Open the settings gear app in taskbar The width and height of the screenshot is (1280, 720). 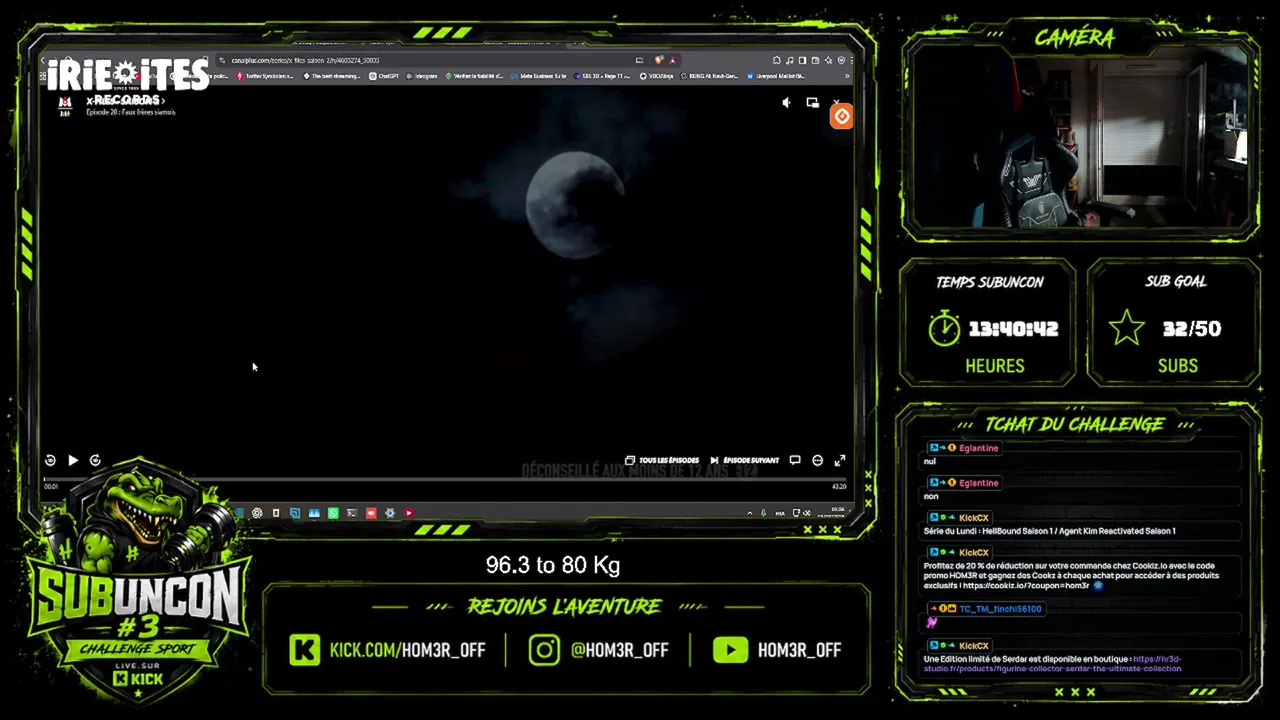coord(390,513)
